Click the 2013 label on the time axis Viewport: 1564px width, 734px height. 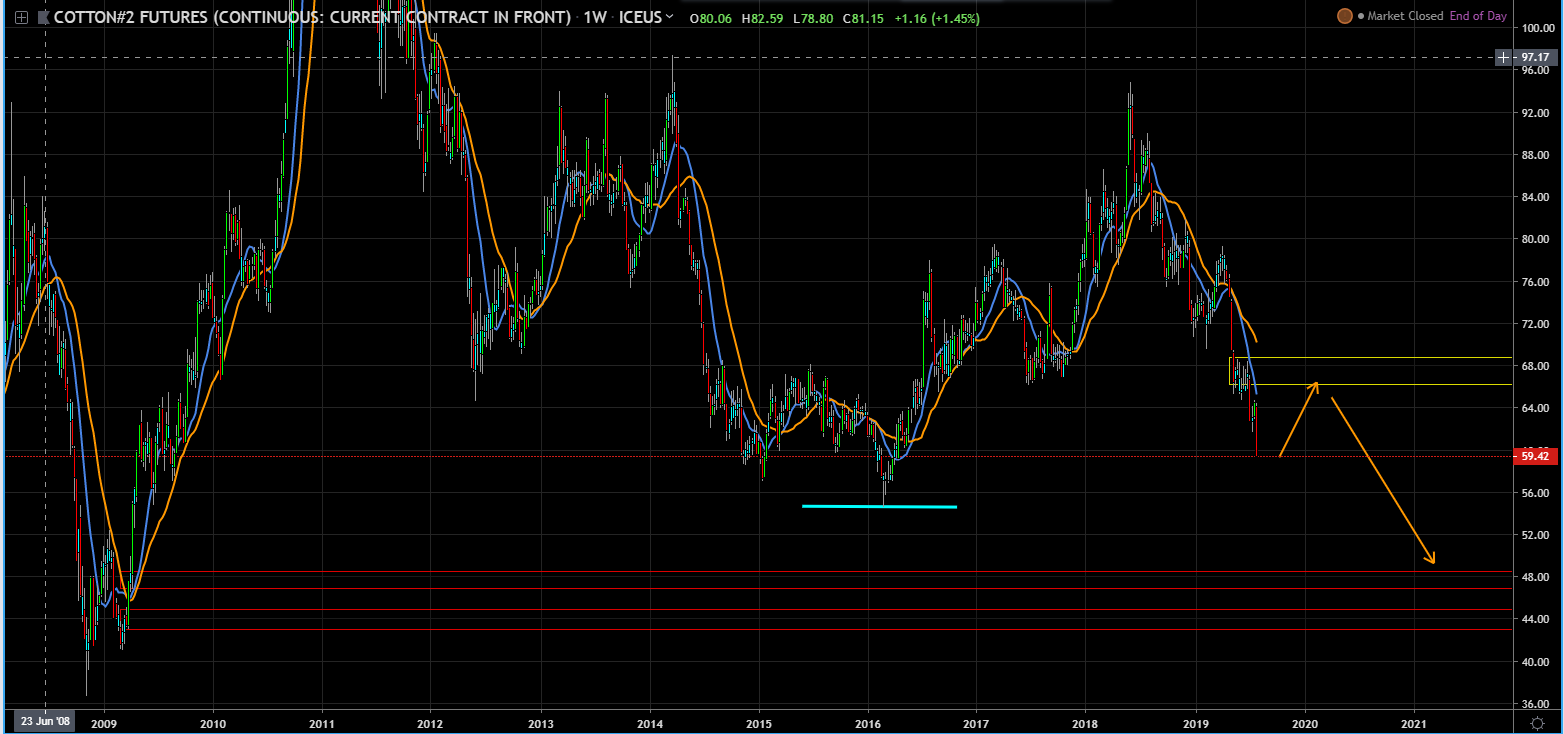coord(541,722)
